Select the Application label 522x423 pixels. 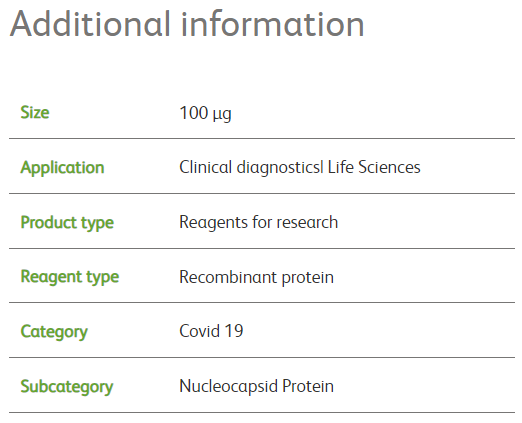(x=62, y=168)
